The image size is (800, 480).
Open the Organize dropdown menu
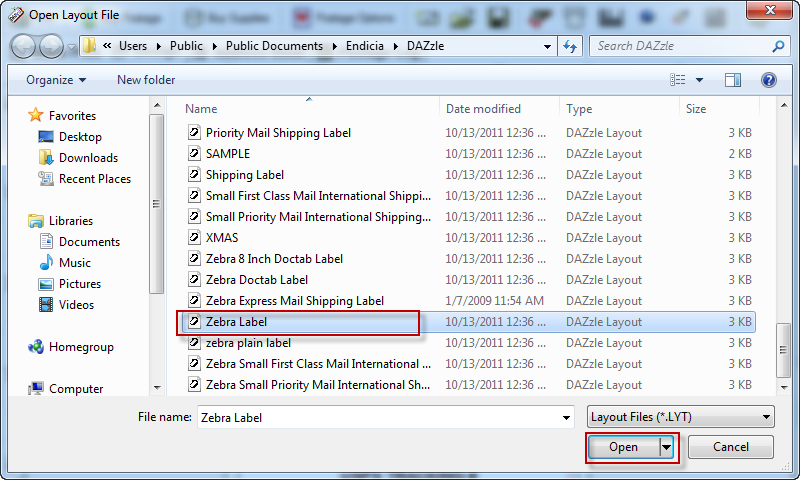pos(56,80)
